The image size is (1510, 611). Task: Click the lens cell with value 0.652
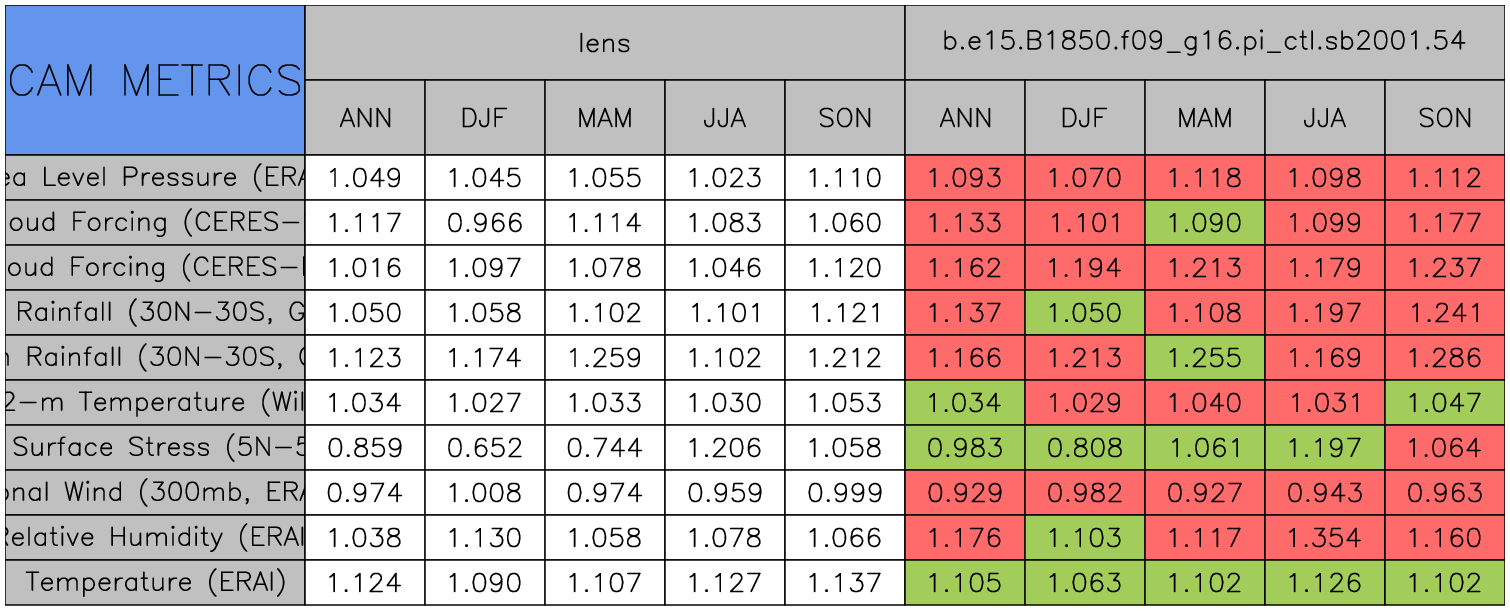click(x=485, y=447)
